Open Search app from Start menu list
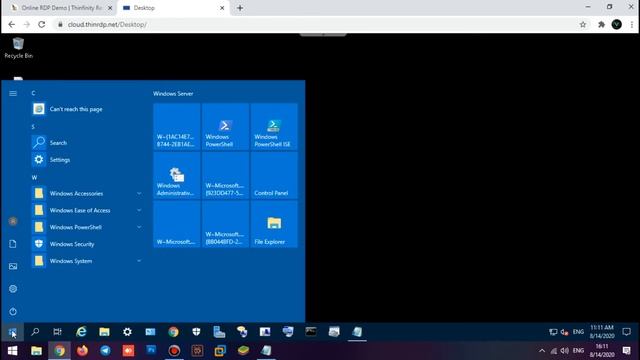Image resolution: width=640 pixels, height=360 pixels. pos(87,142)
